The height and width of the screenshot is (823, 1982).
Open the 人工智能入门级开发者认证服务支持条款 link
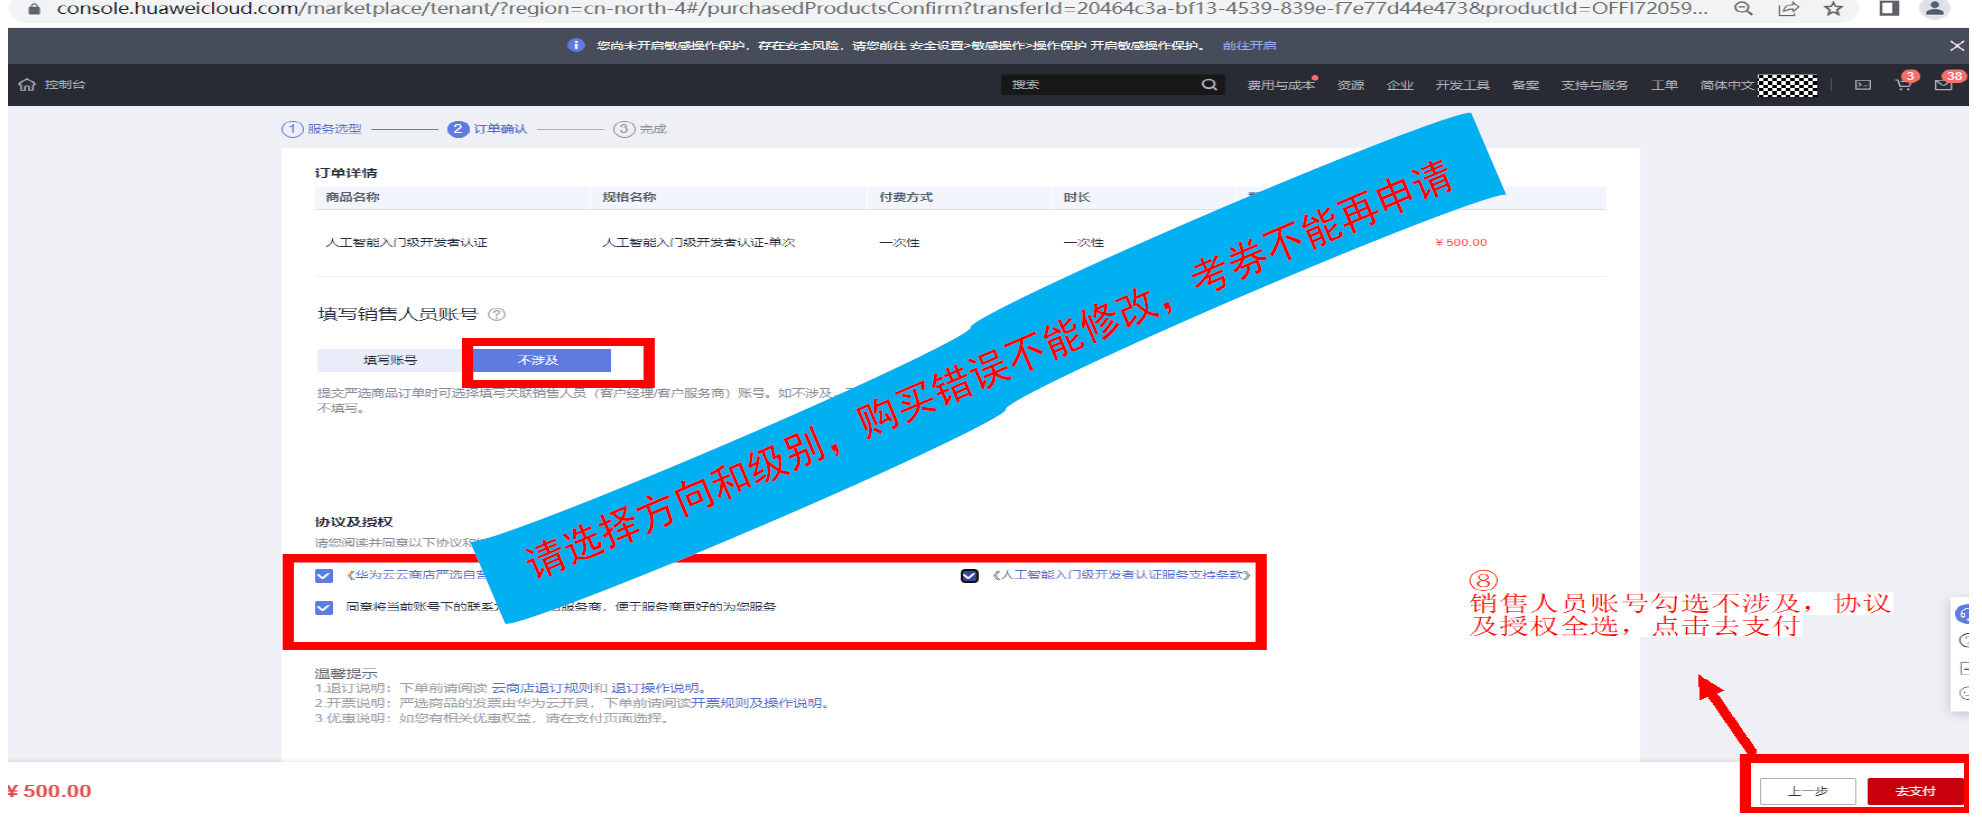(1121, 575)
